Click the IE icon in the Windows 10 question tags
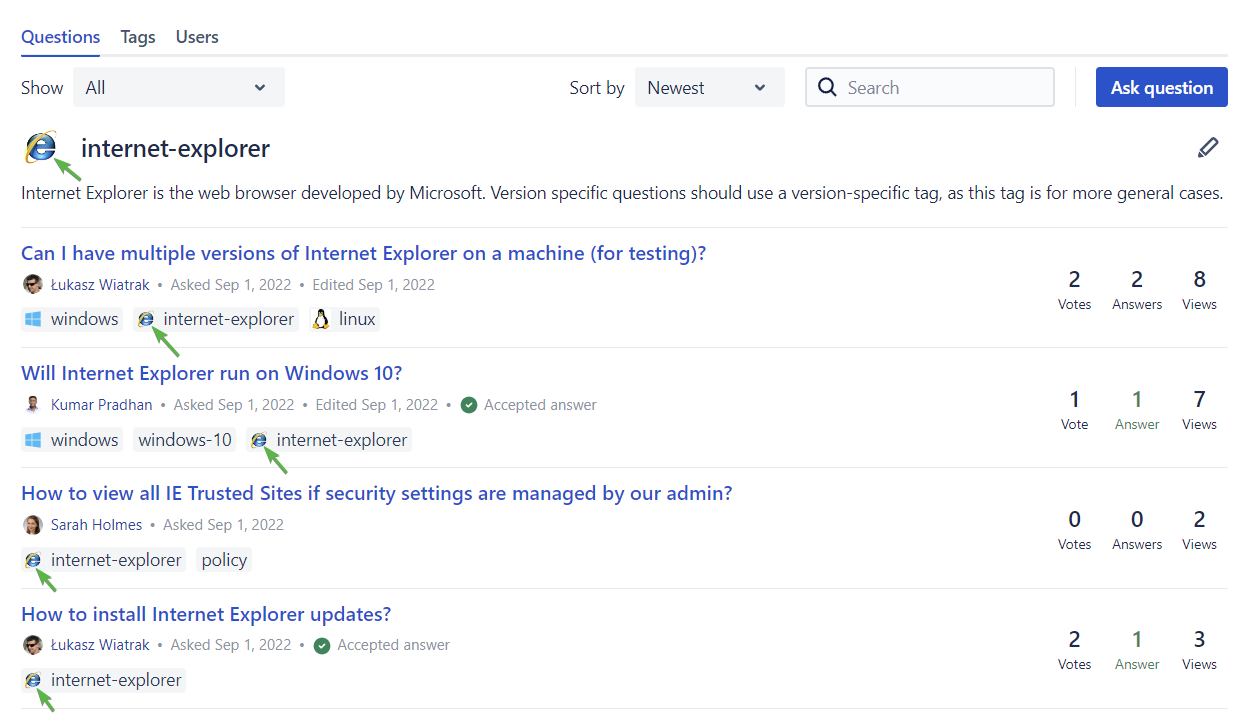The image size is (1256, 723). (259, 440)
